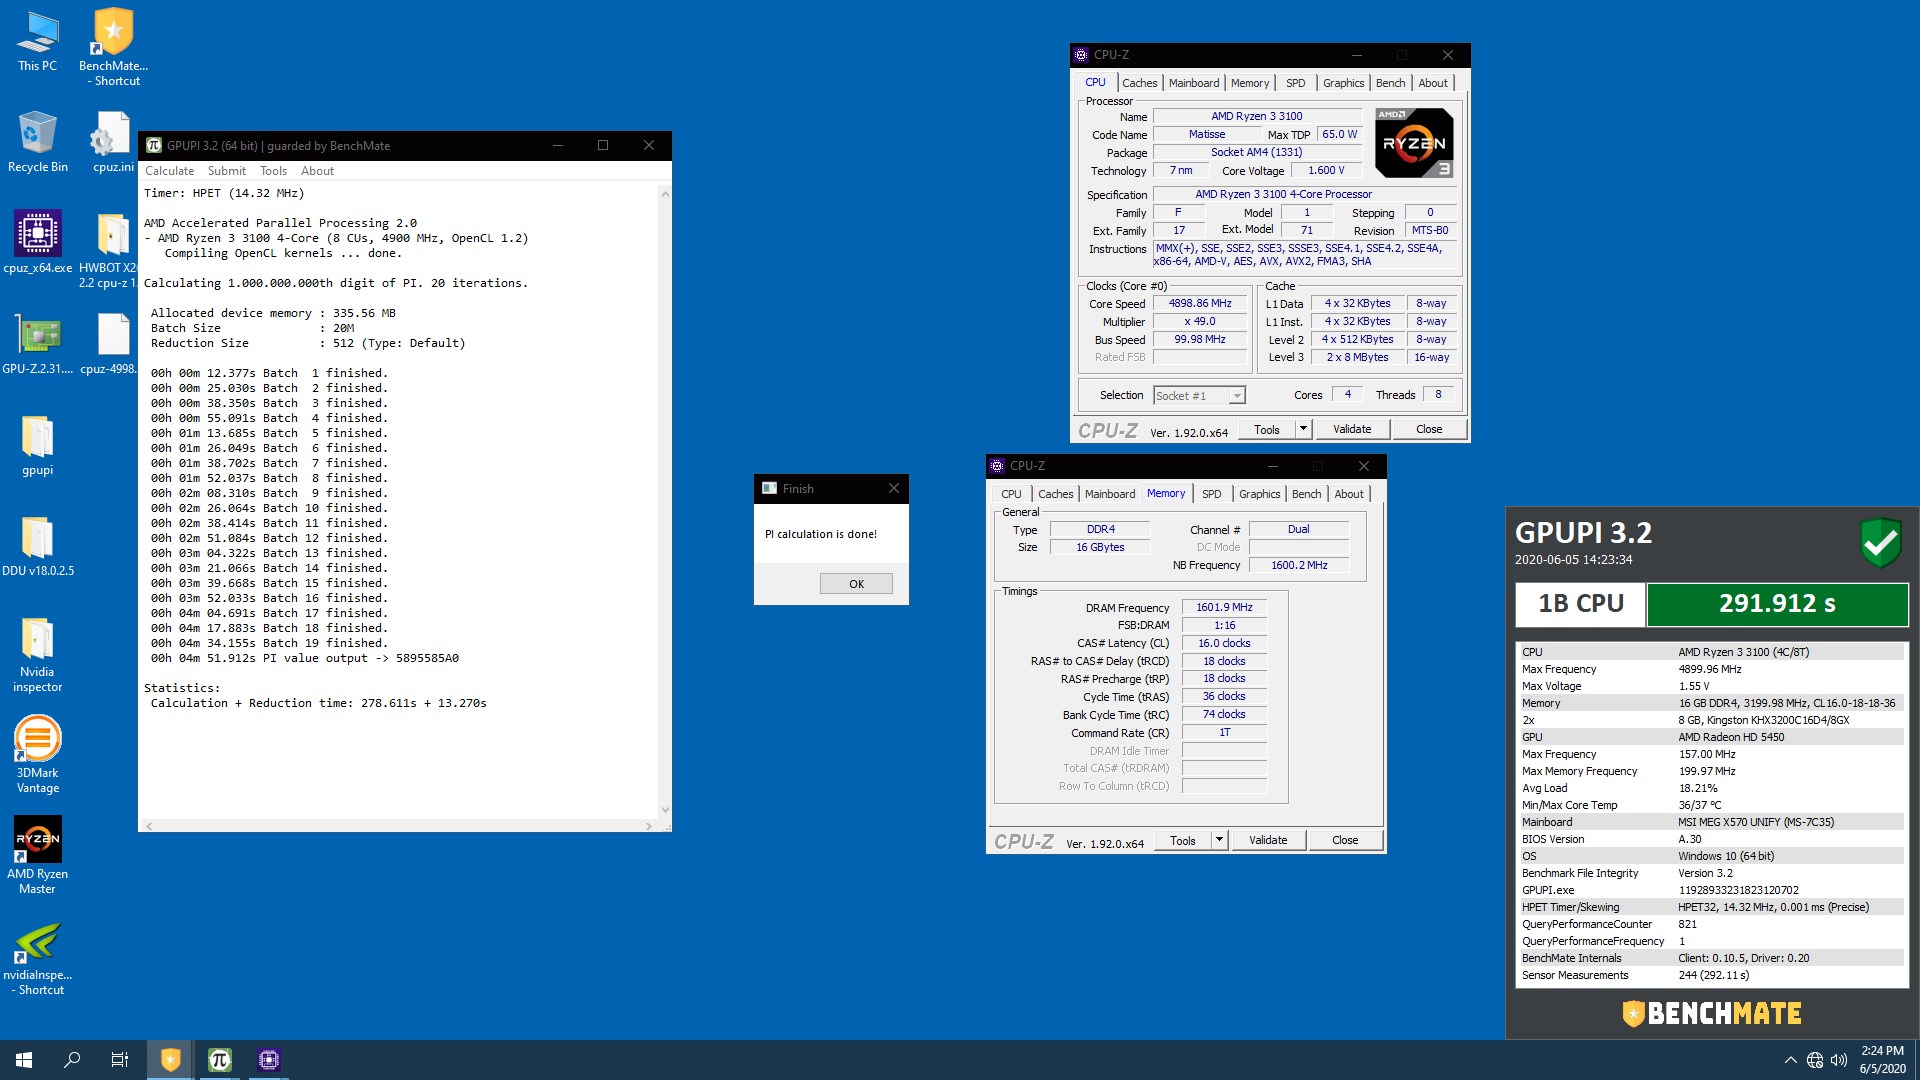
Task: Click Validate in top CPU-Z window
Action: pos(1352,429)
